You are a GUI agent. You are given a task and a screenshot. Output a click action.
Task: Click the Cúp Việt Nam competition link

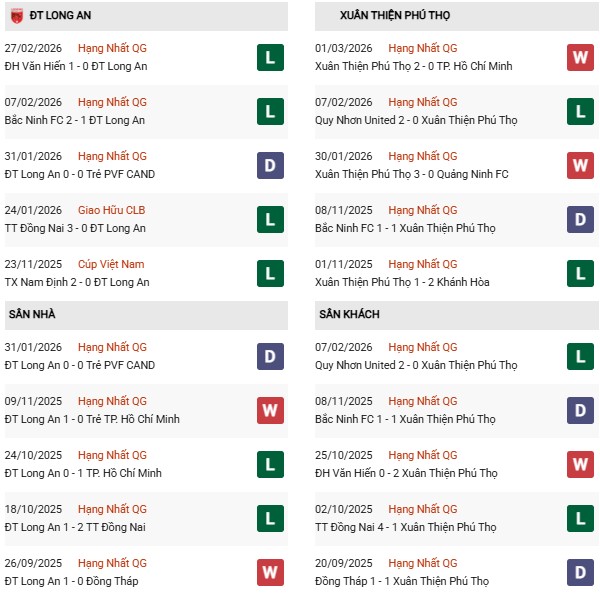[111, 264]
